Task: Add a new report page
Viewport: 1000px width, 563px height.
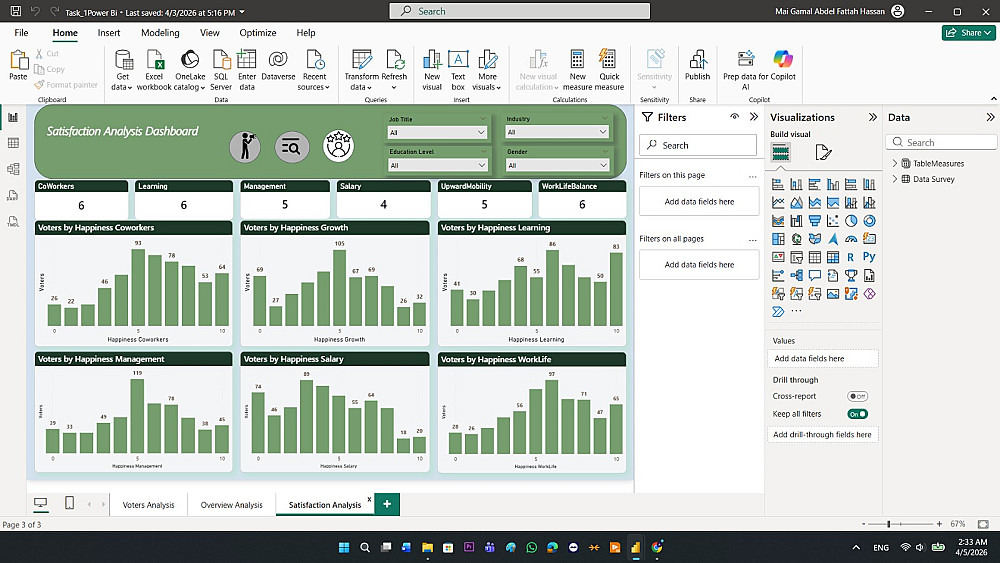Action: (x=387, y=504)
